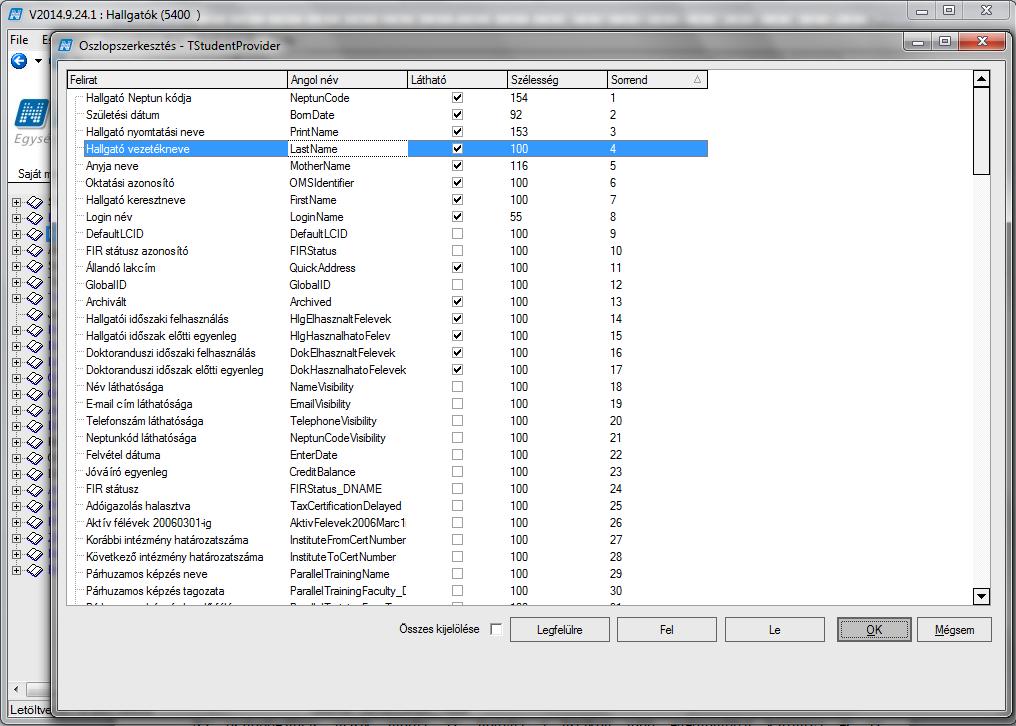Sort by the Angol név column header
The width and height of the screenshot is (1016, 726).
[347, 80]
